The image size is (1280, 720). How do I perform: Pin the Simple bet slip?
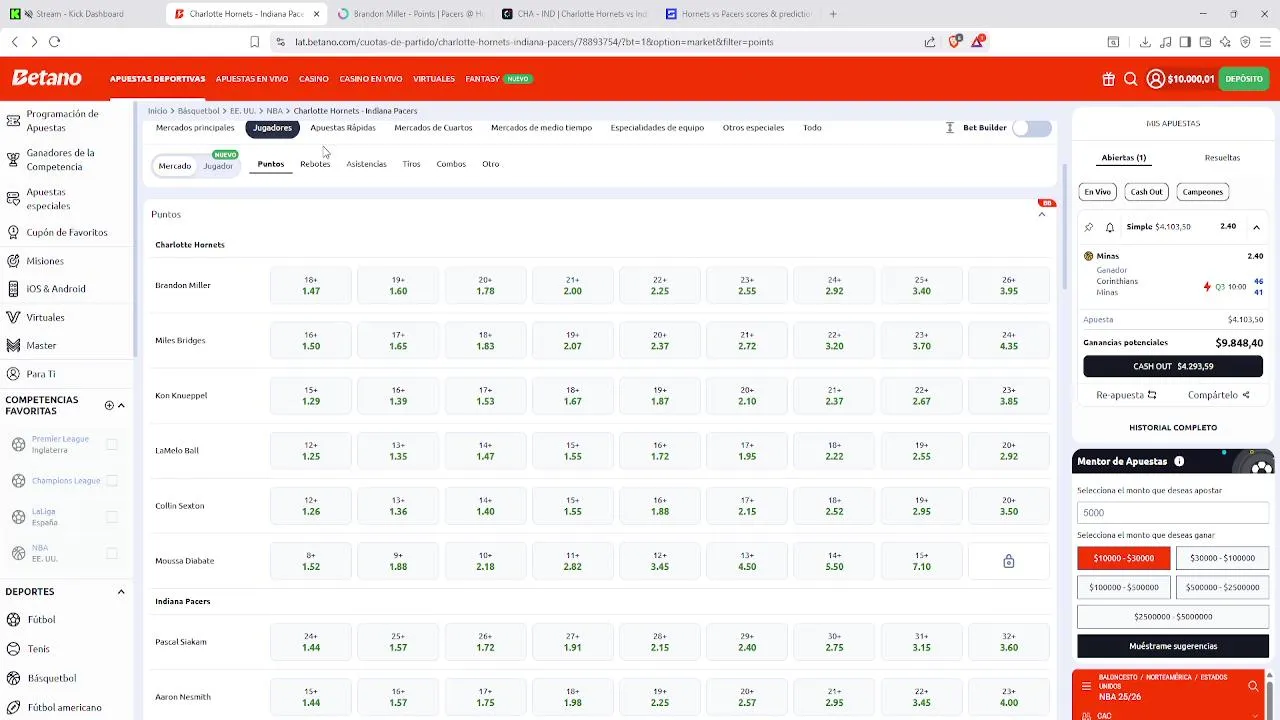click(1089, 227)
